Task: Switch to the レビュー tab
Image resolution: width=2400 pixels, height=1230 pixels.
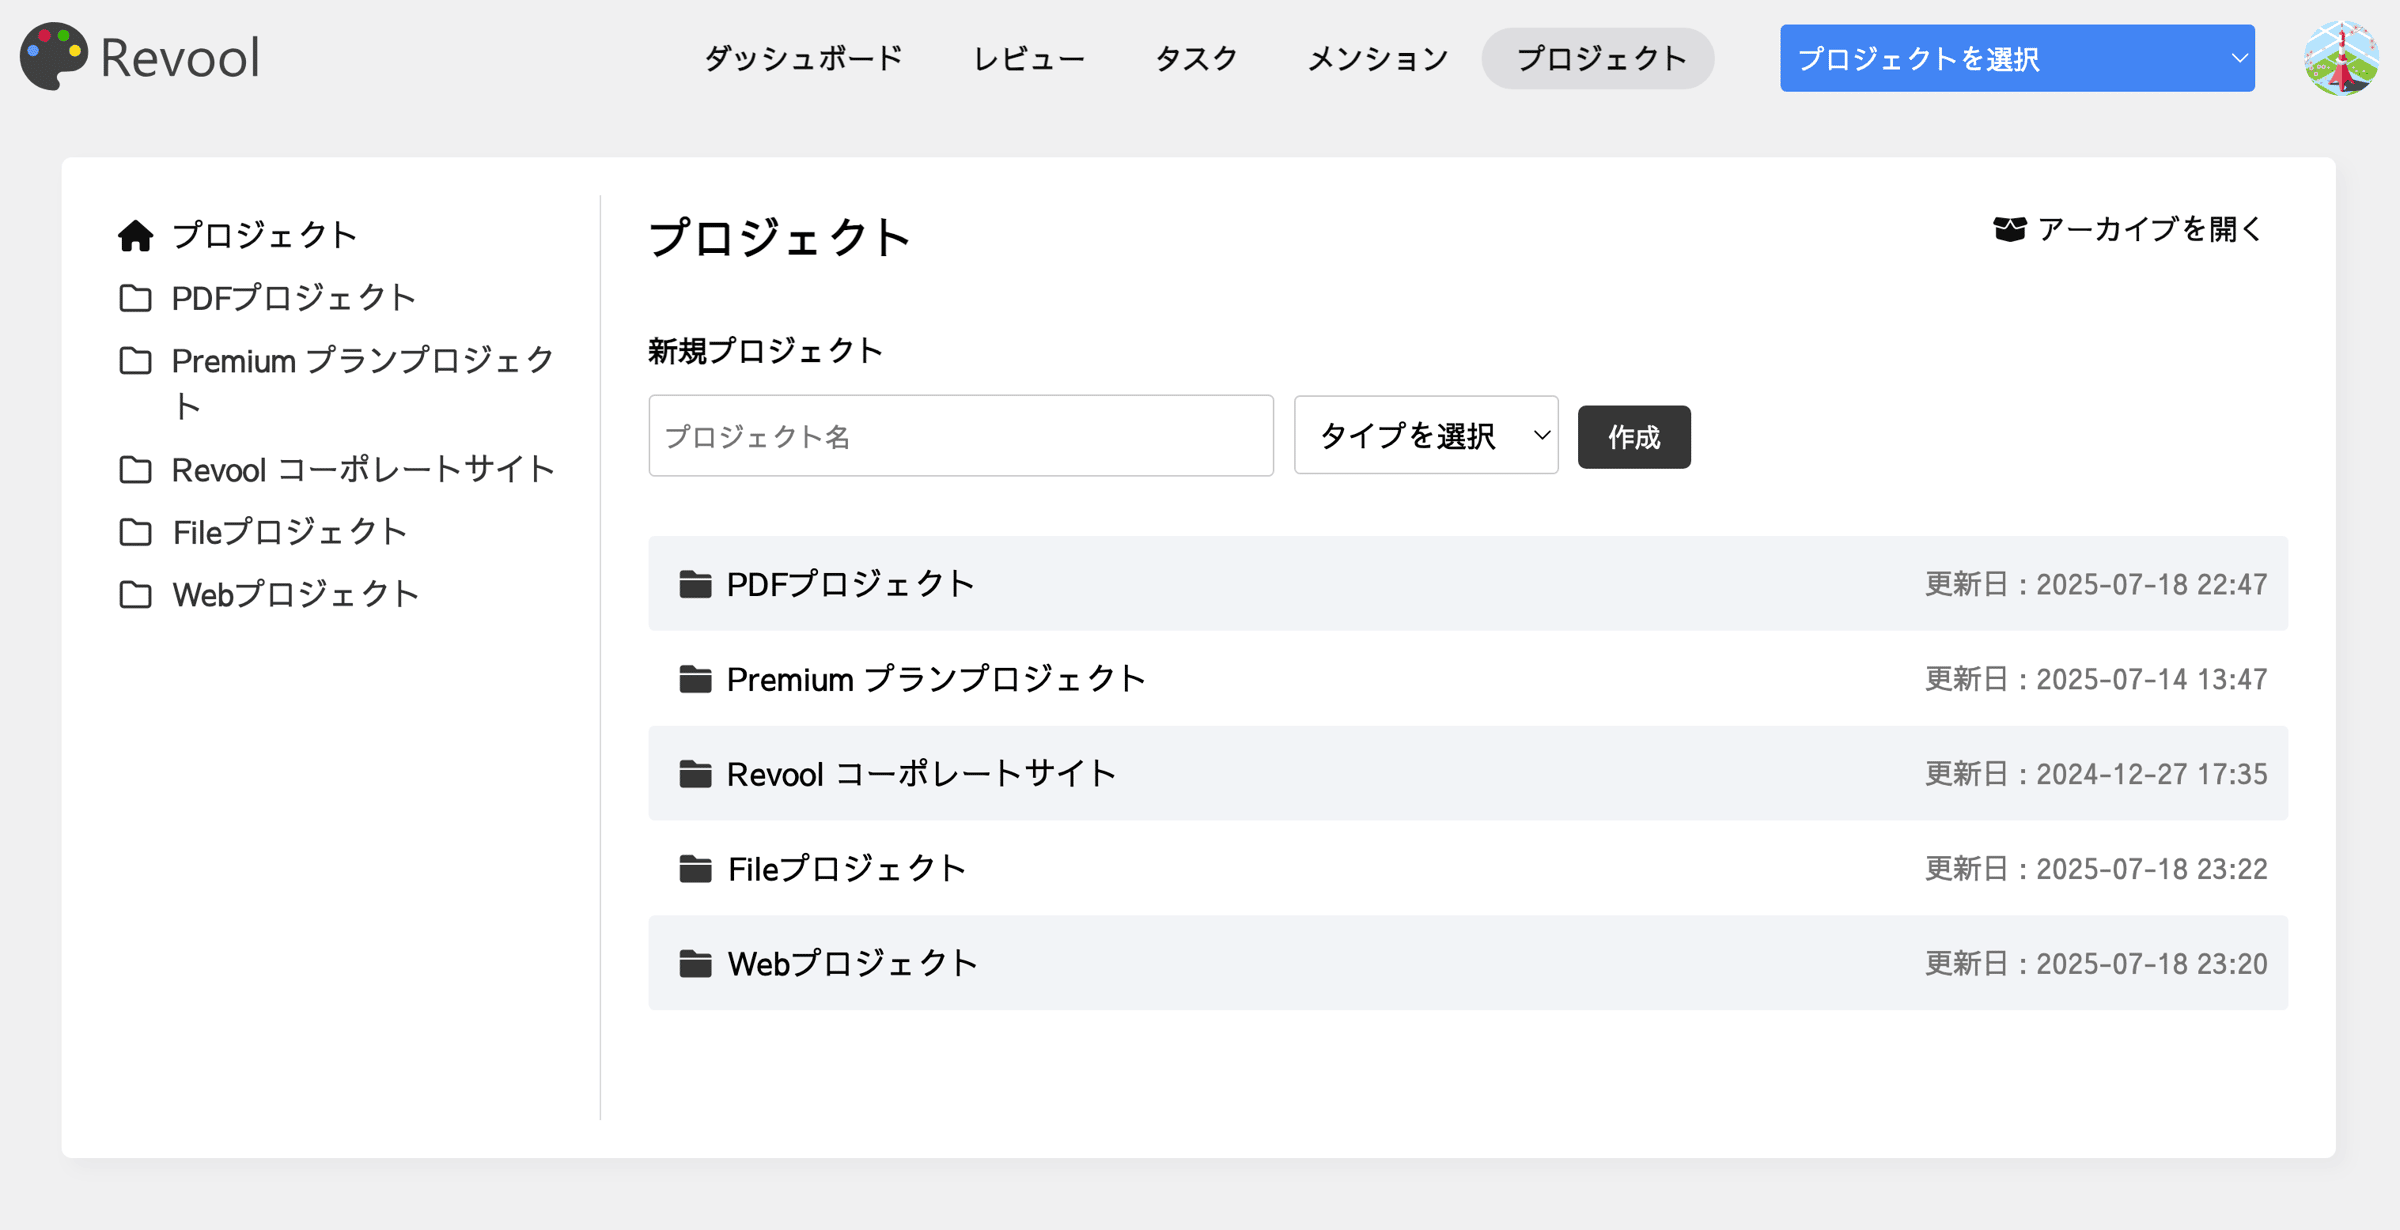Action: pyautogui.click(x=1028, y=58)
